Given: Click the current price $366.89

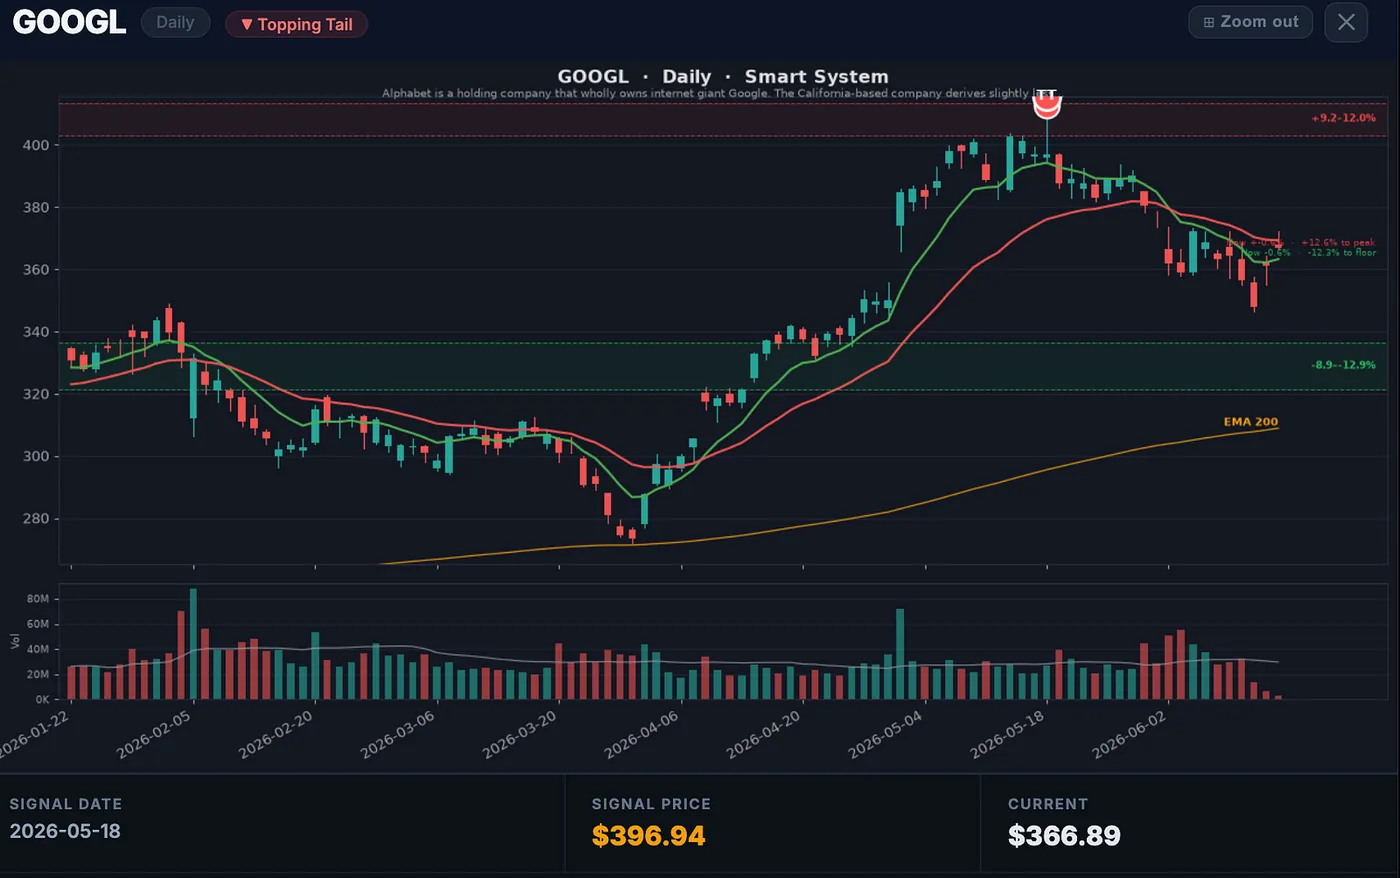Looking at the screenshot, I should pyautogui.click(x=1064, y=836).
